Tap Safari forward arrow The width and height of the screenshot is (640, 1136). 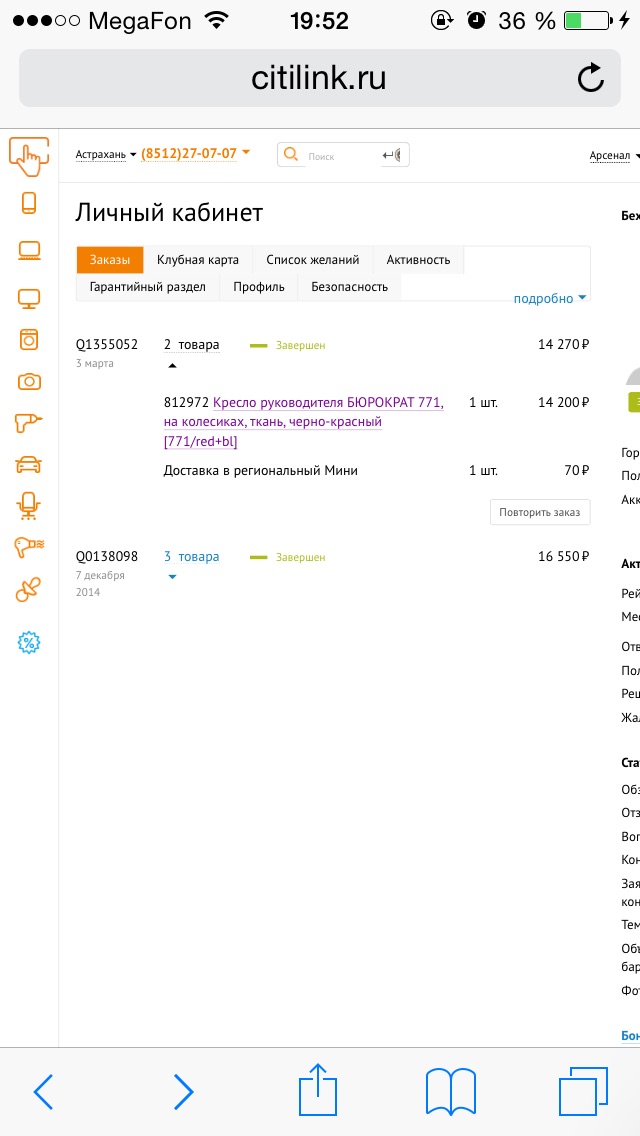tap(183, 1091)
